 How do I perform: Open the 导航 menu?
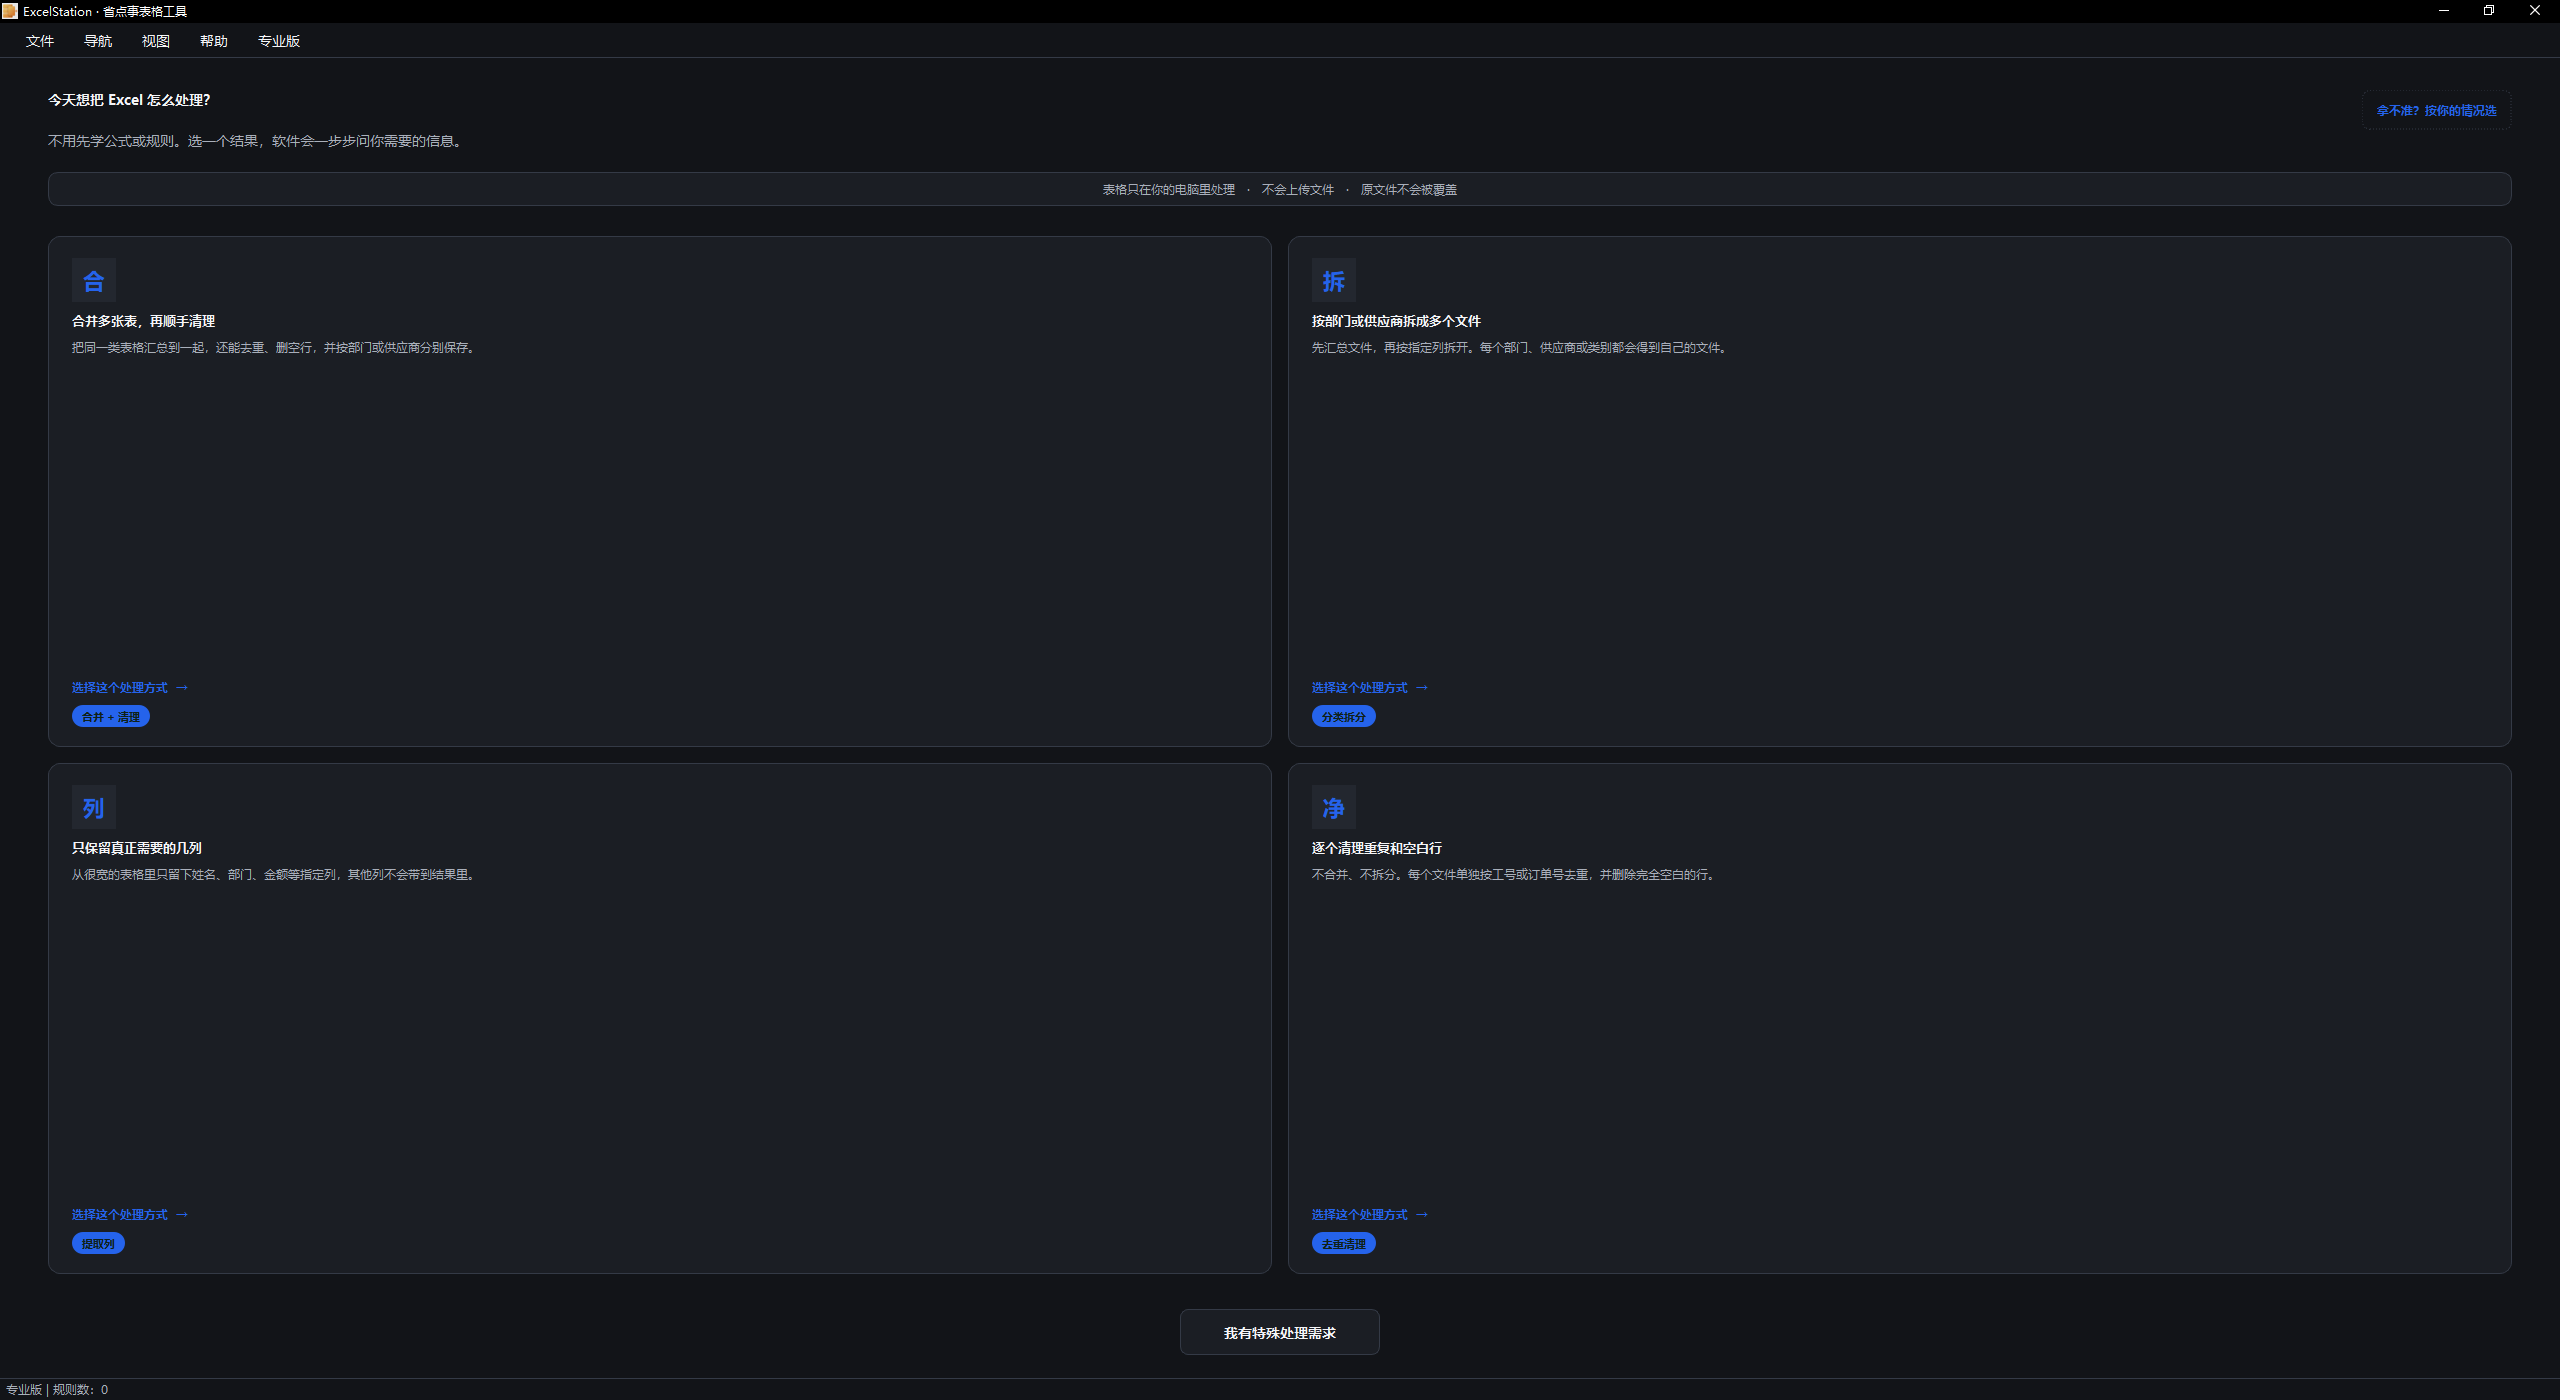[x=98, y=41]
